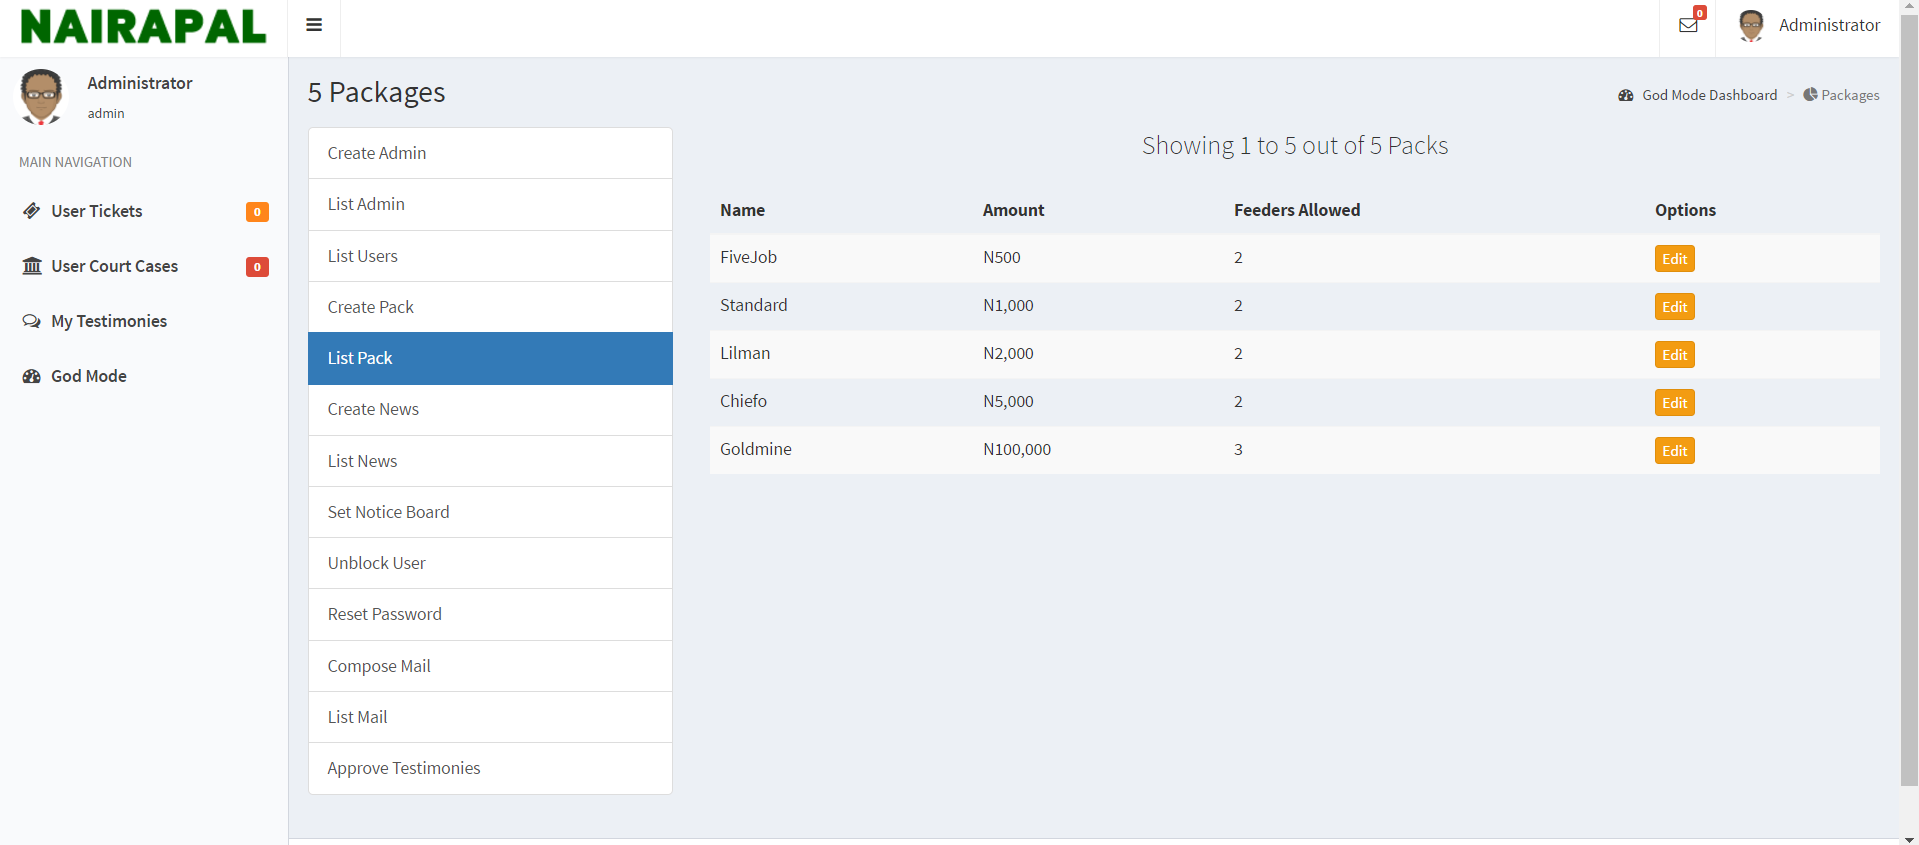Edit the FiveJob package

pos(1674,259)
